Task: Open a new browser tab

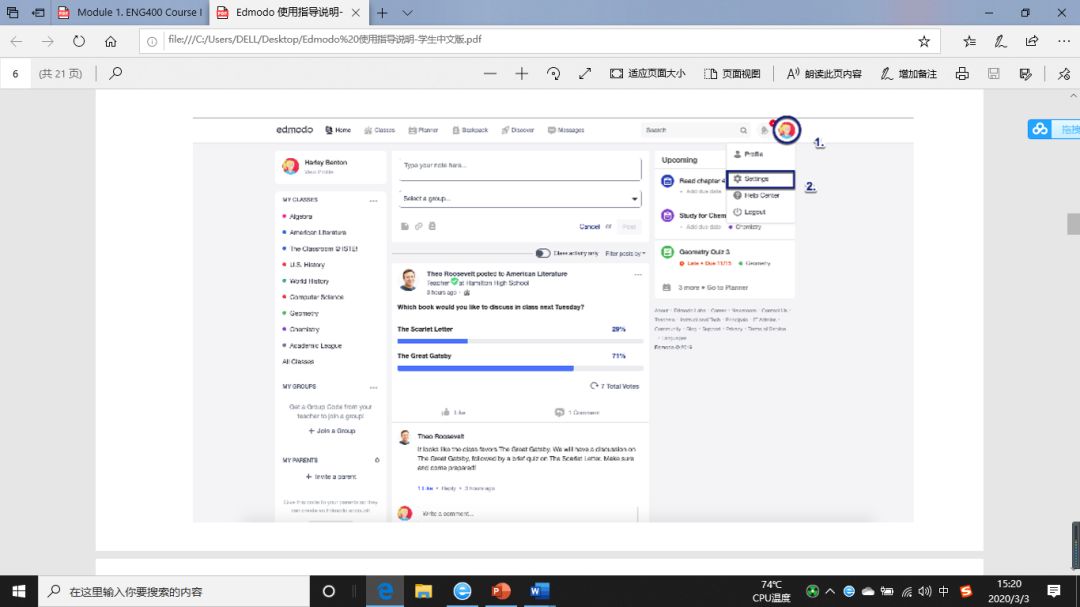Action: [382, 12]
